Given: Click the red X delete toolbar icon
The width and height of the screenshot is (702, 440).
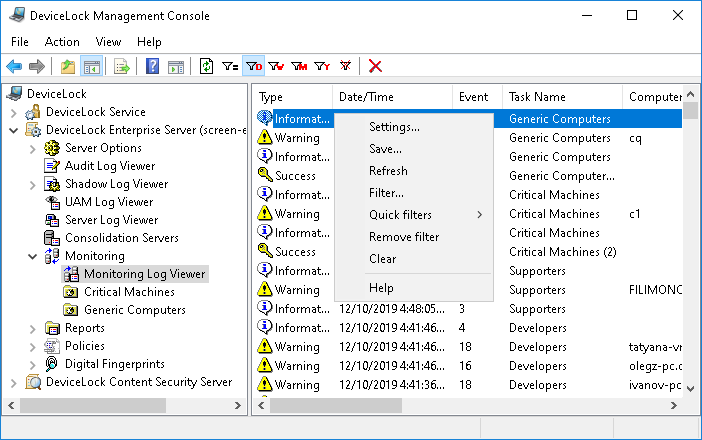Looking at the screenshot, I should point(376,67).
